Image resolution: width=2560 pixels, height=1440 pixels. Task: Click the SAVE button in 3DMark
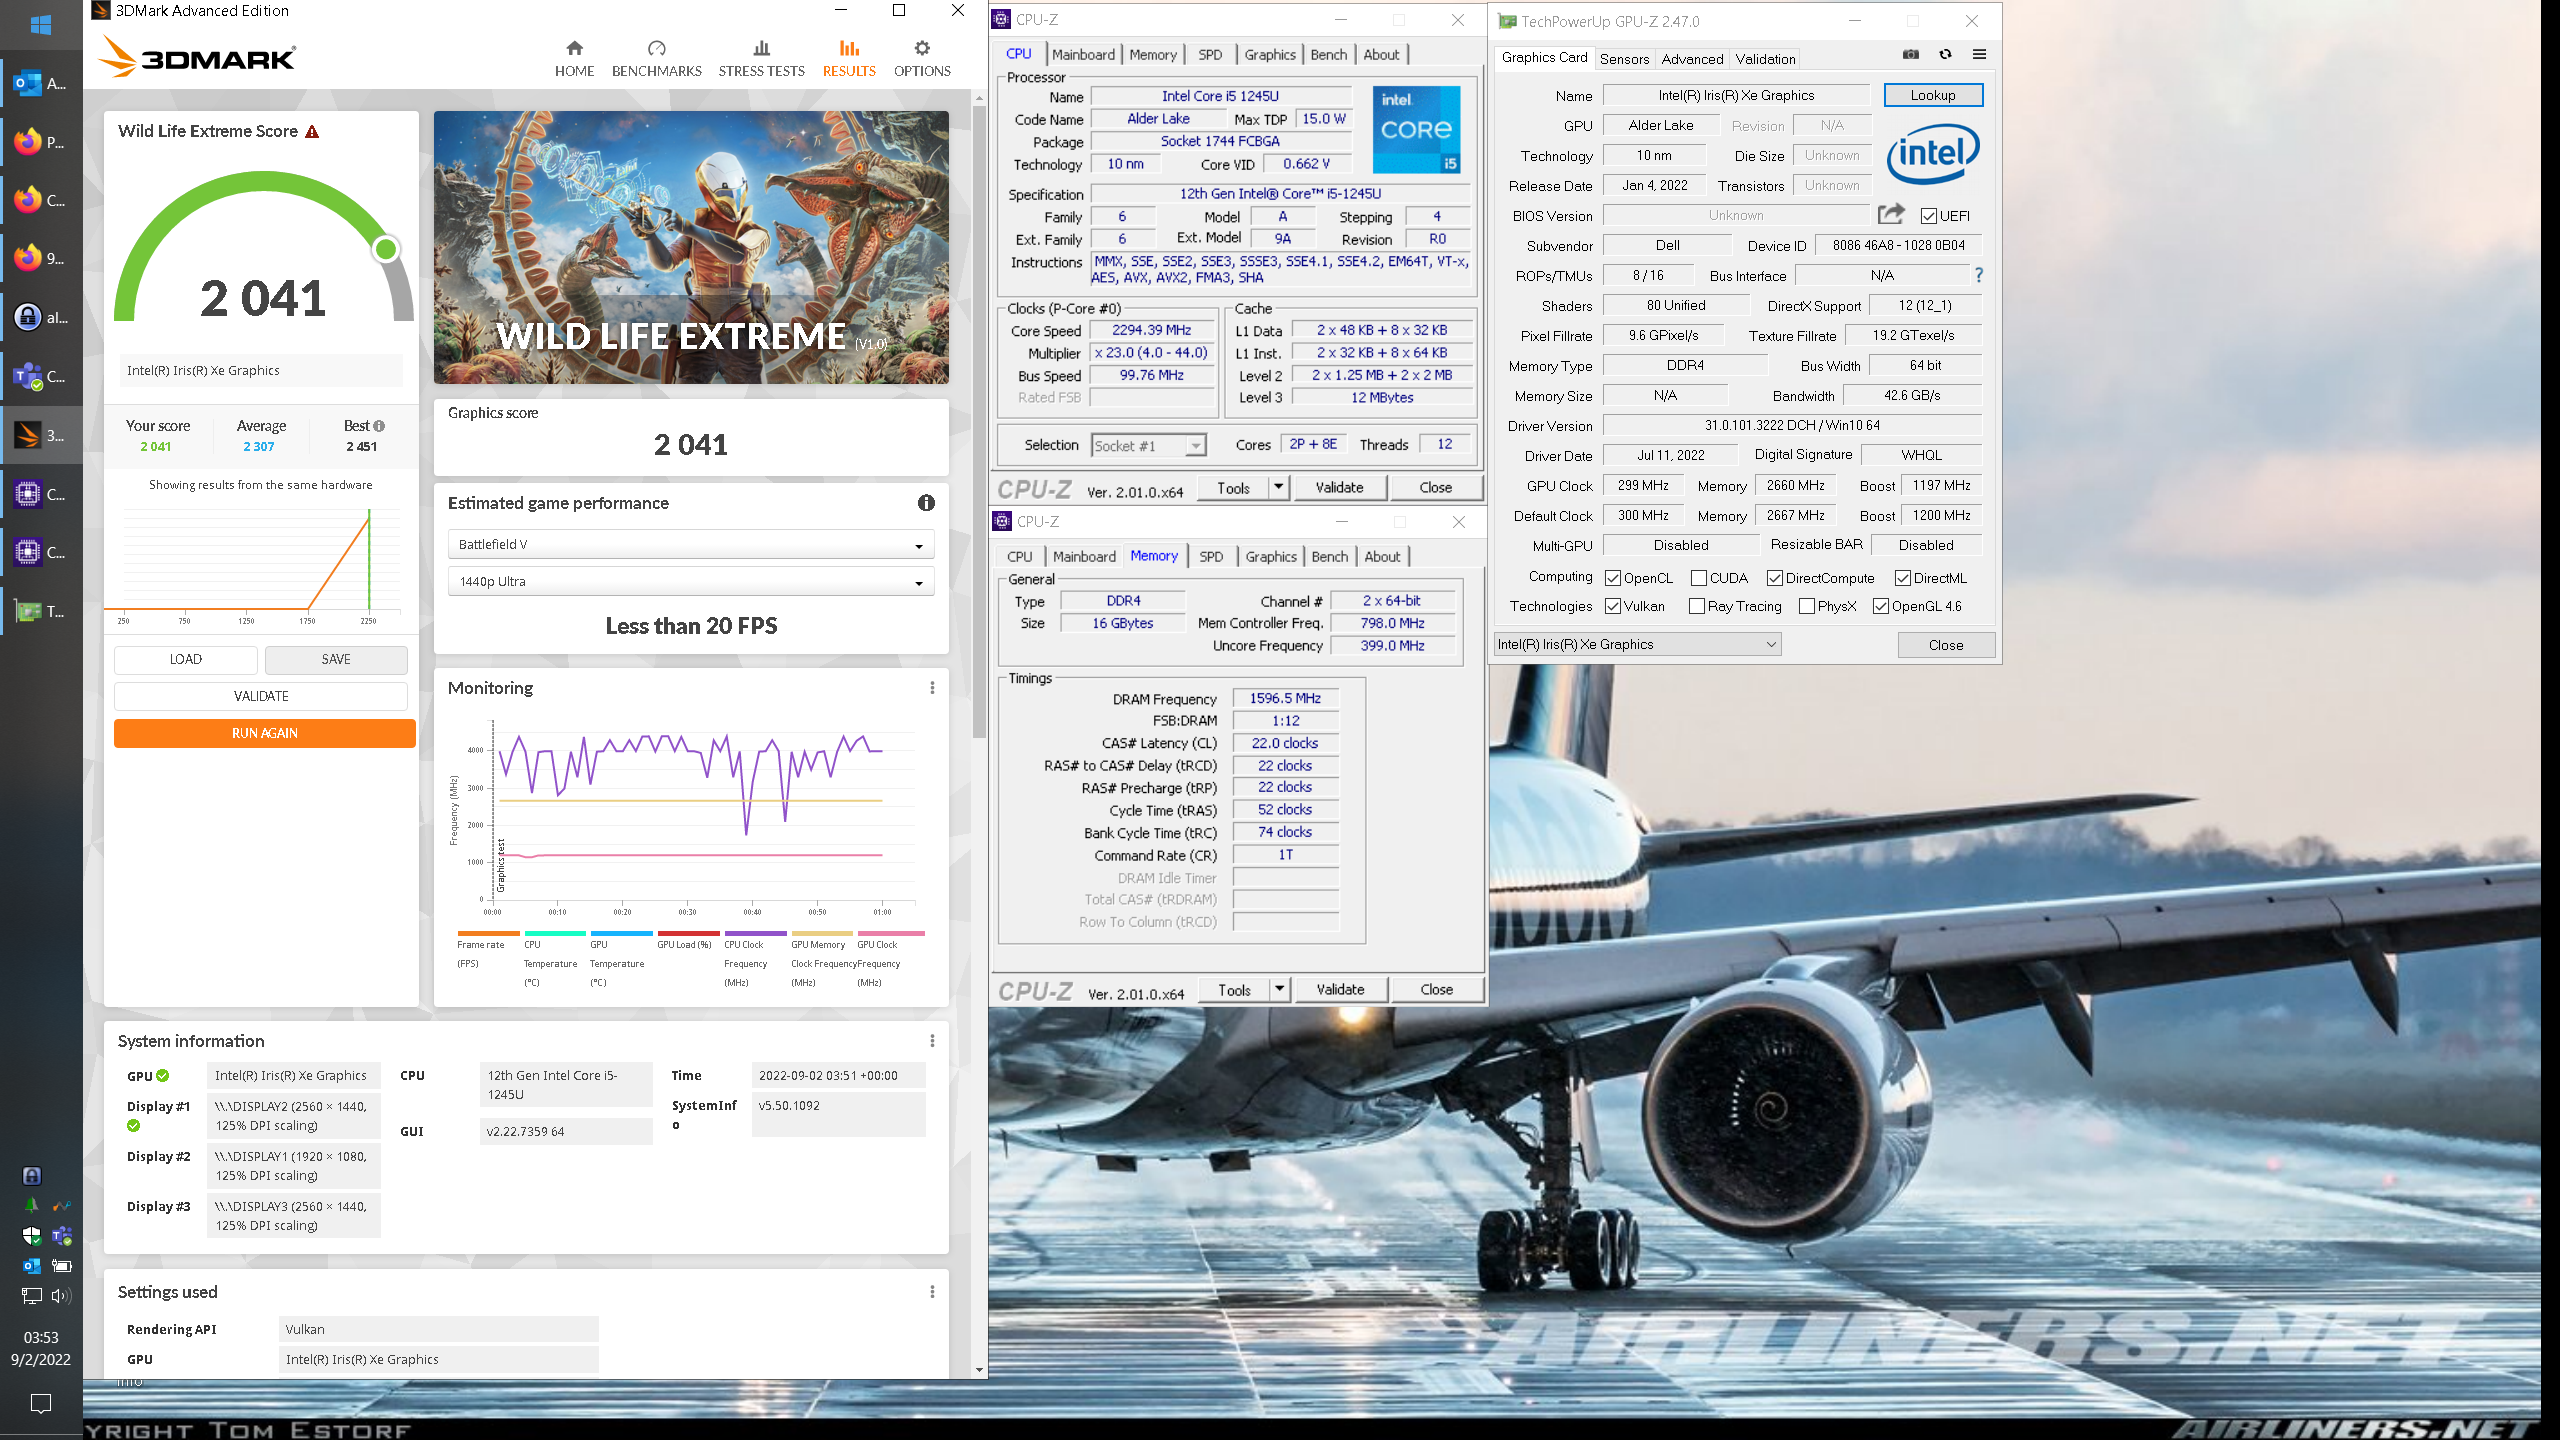[336, 660]
